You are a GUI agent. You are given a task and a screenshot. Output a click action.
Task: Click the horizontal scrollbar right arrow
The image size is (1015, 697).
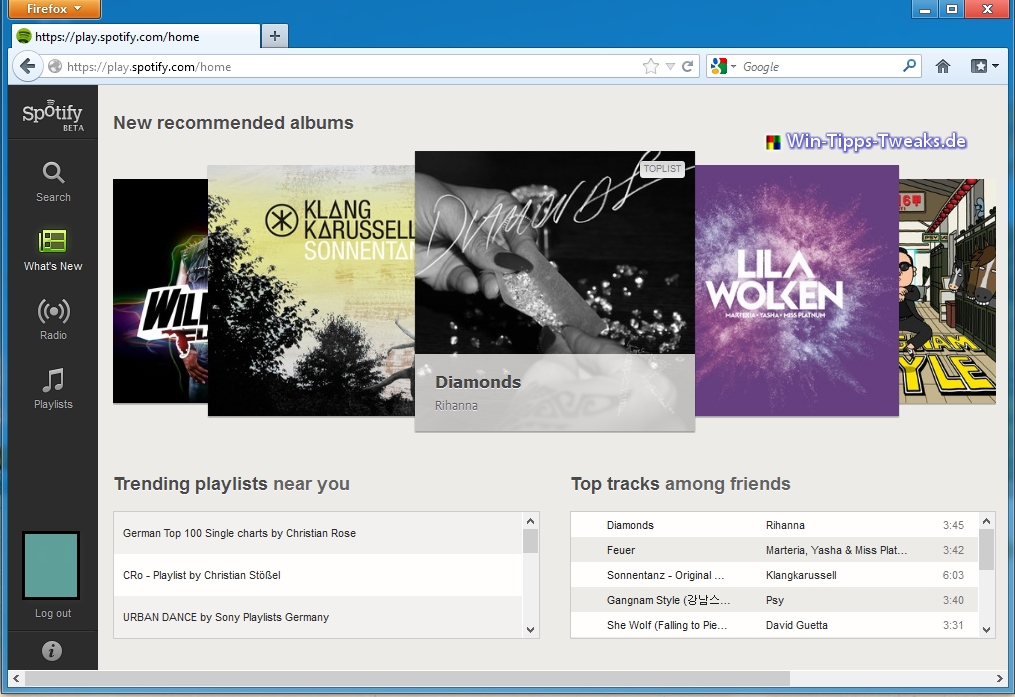click(999, 679)
